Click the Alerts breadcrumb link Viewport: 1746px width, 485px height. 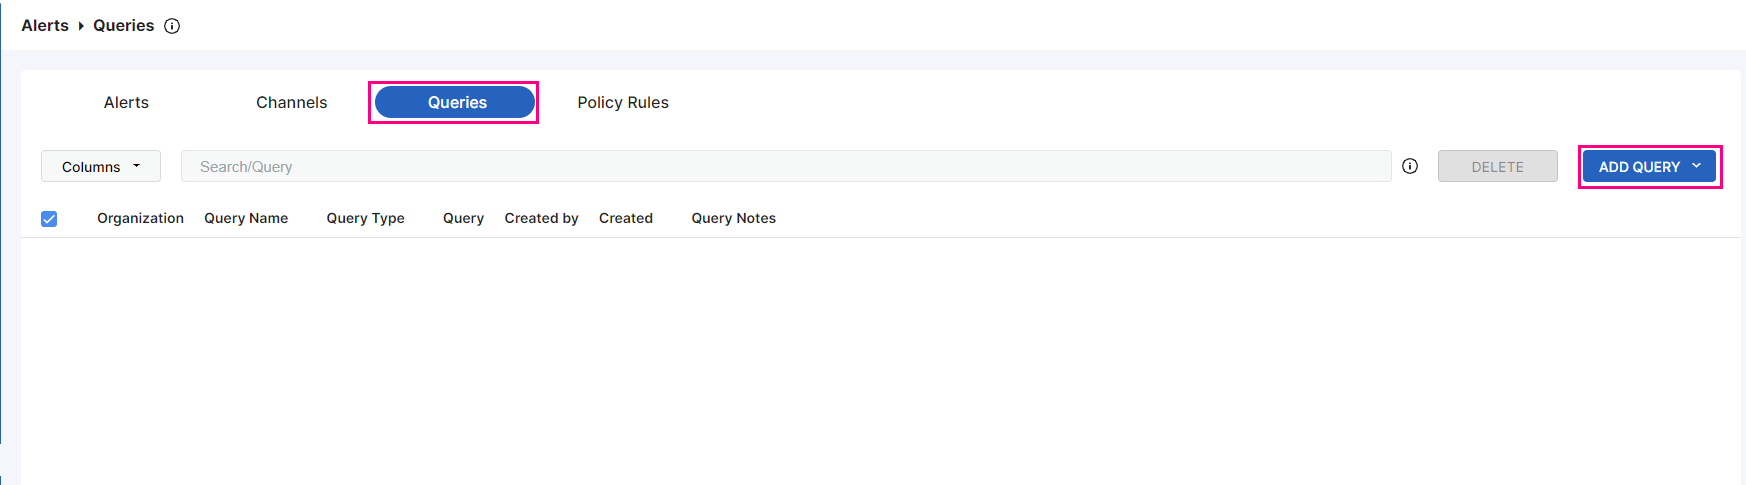[x=45, y=26]
